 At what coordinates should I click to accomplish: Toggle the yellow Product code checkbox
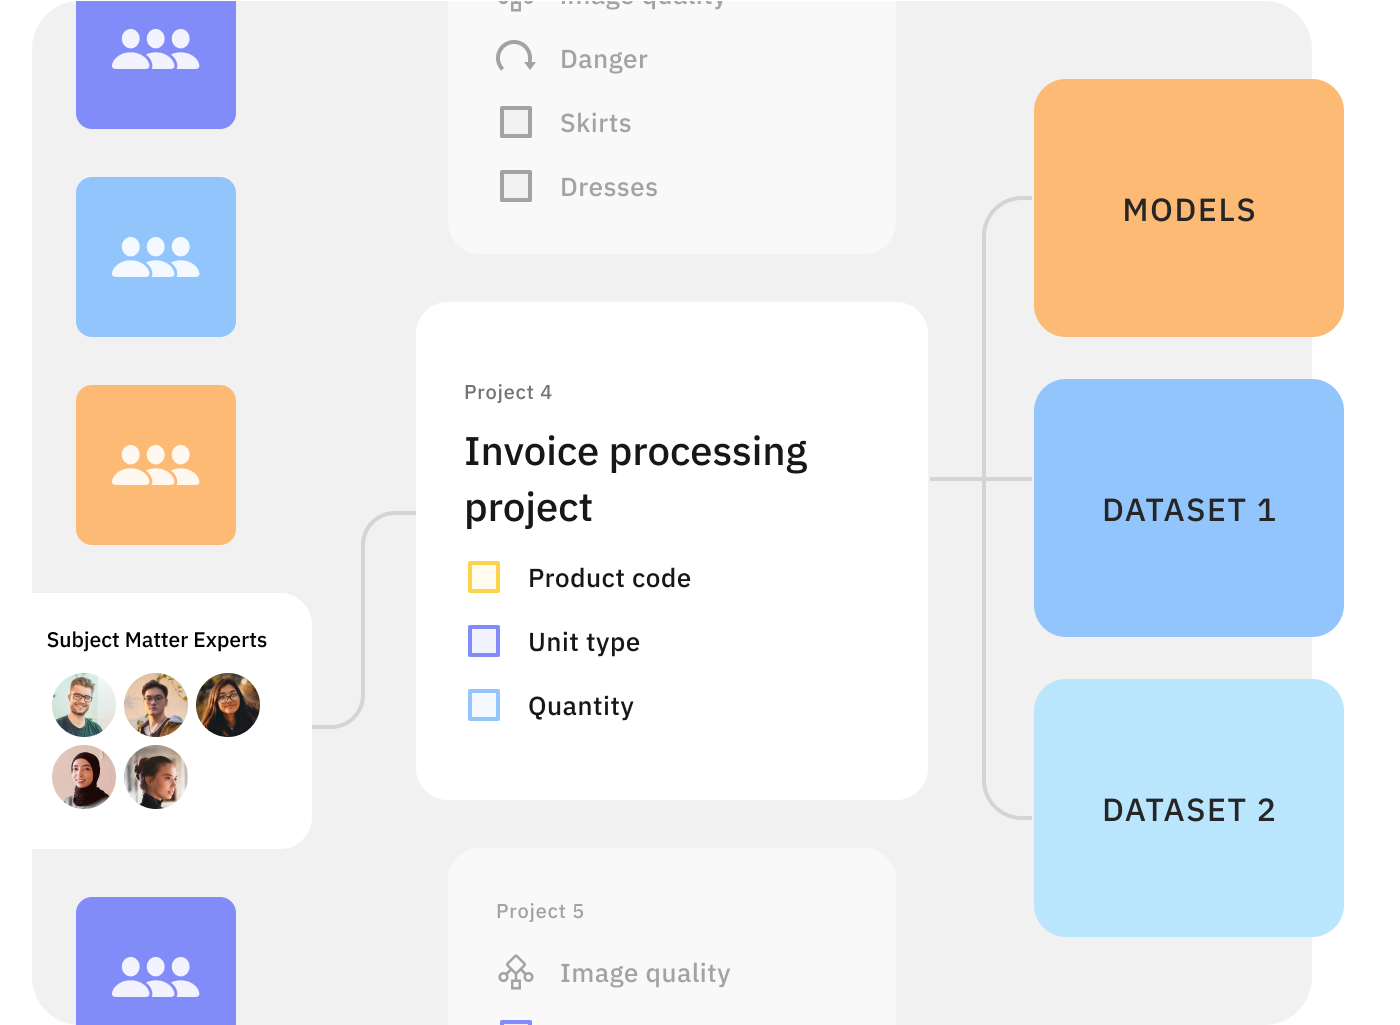[x=484, y=577]
